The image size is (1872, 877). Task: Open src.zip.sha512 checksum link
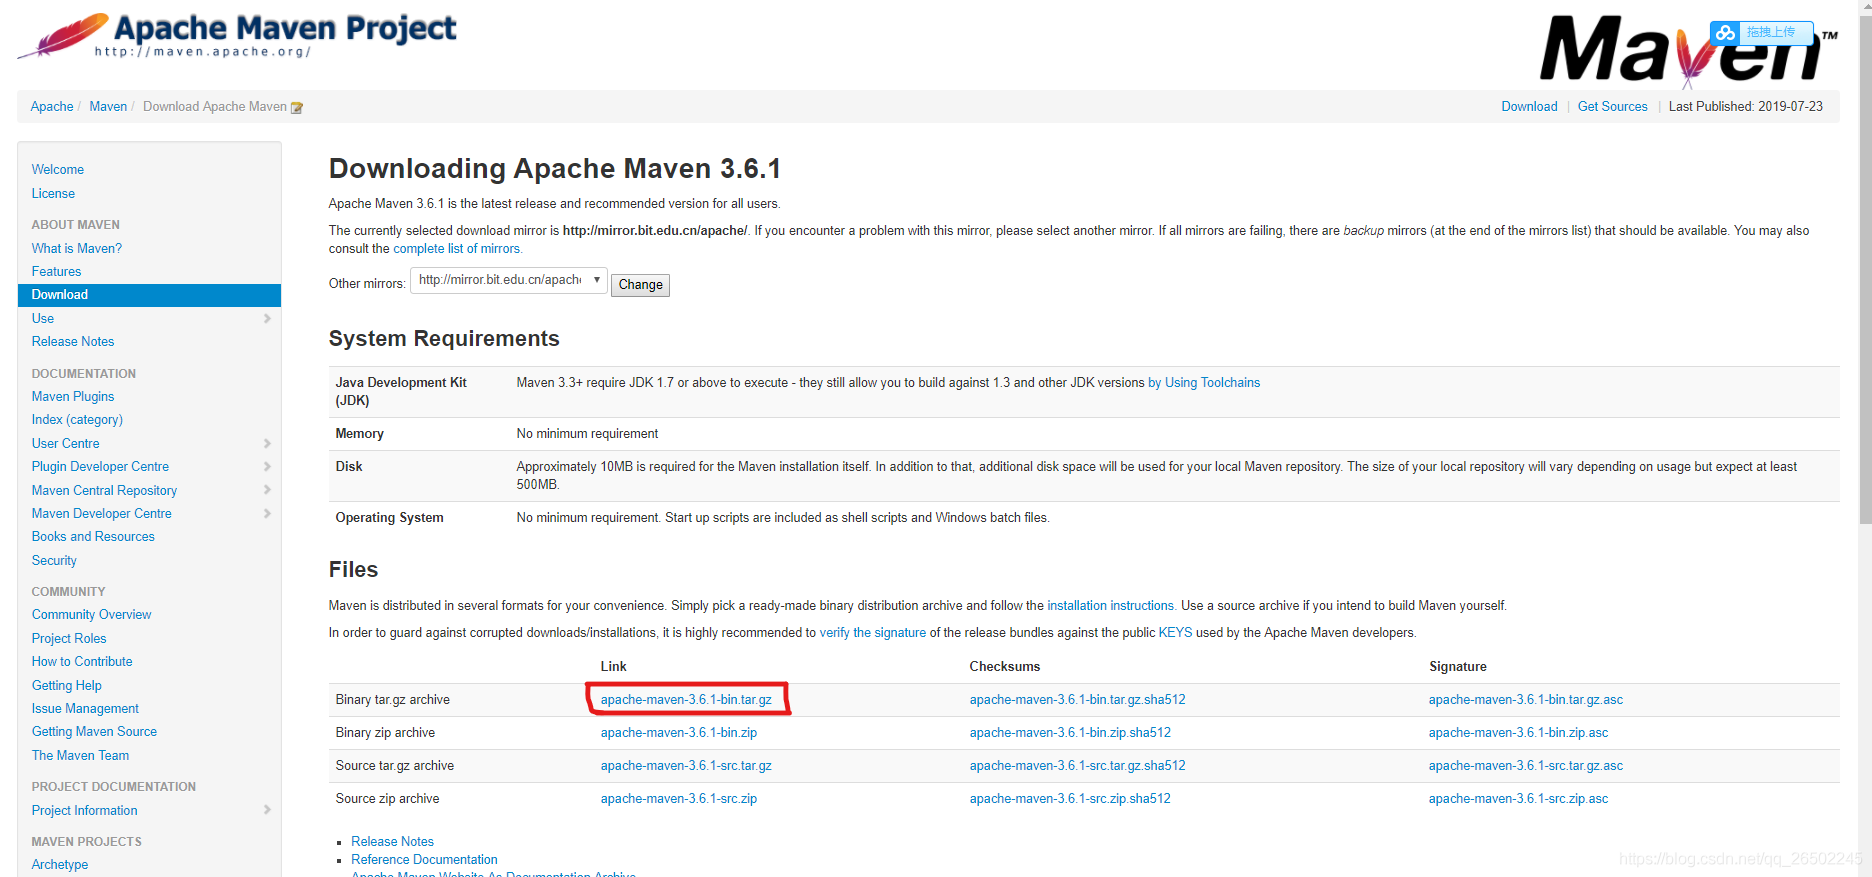tap(1070, 799)
